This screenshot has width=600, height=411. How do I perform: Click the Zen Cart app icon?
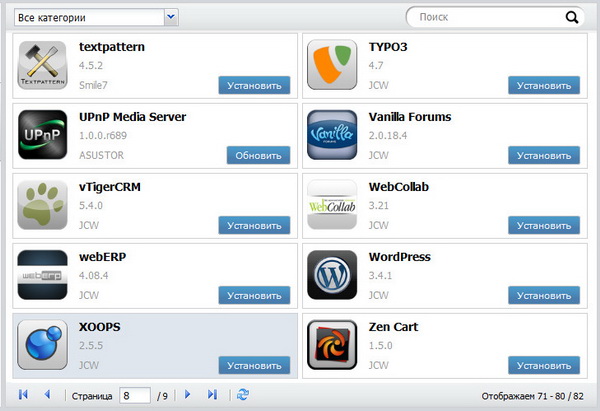pyautogui.click(x=332, y=345)
